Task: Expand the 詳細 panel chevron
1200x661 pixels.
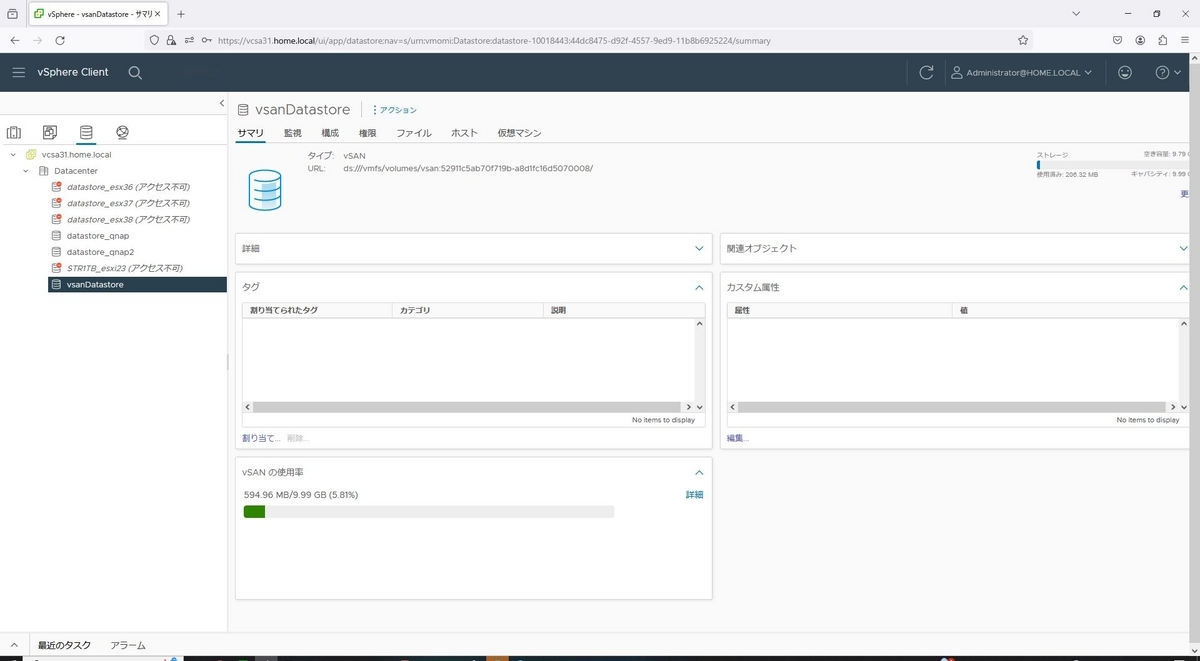Action: [x=699, y=248]
